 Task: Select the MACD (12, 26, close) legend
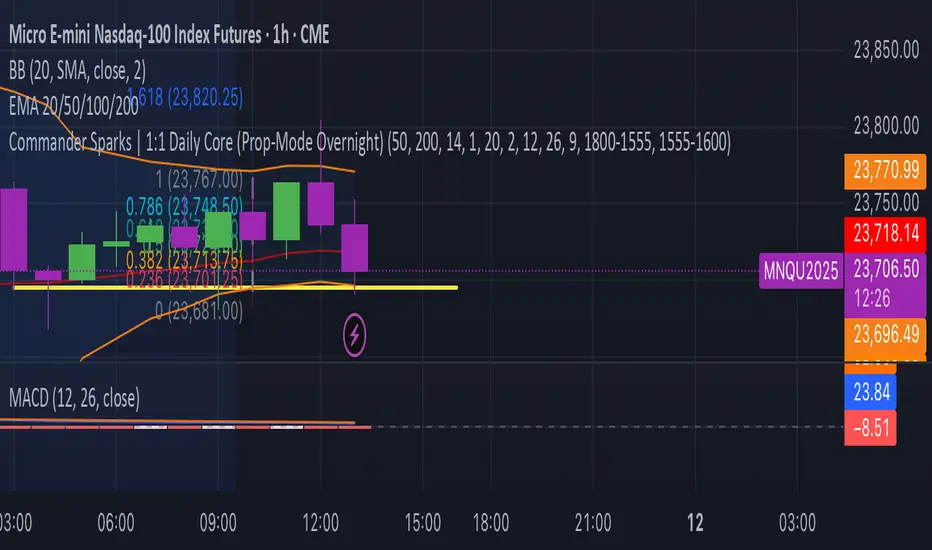point(75,398)
